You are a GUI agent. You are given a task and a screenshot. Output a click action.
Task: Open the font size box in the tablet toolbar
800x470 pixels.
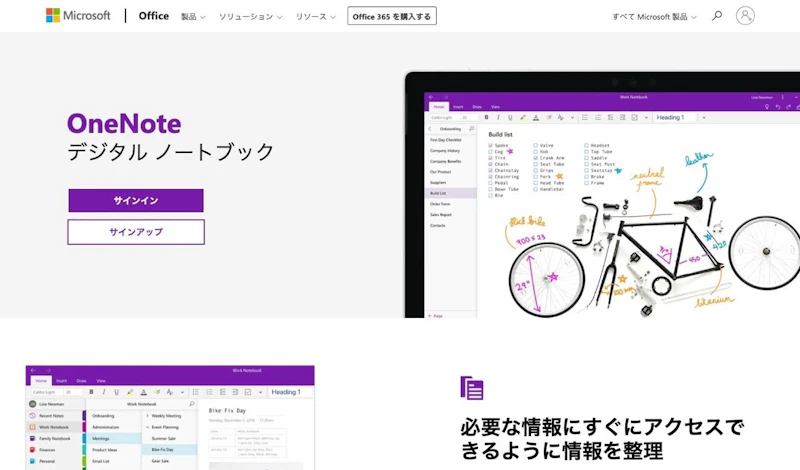coord(468,117)
